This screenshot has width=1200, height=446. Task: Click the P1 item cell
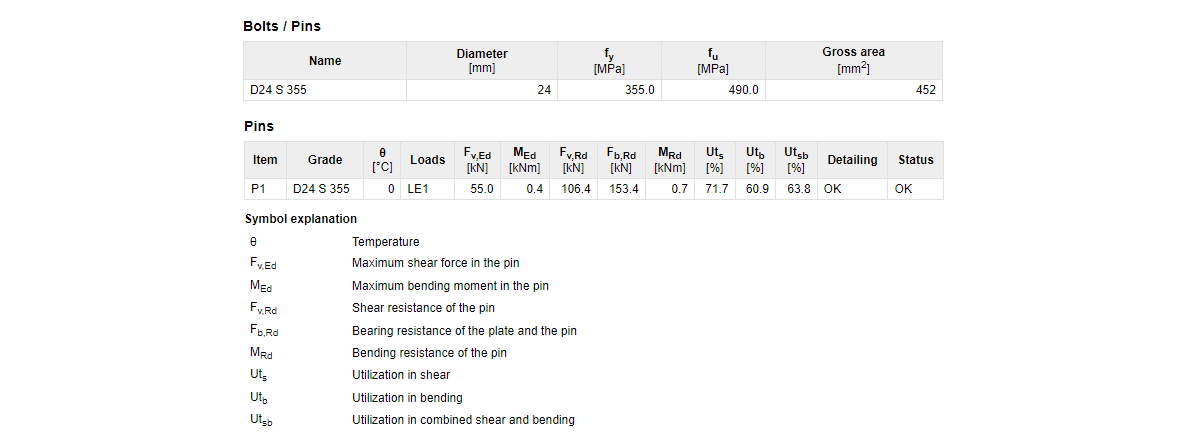point(258,189)
